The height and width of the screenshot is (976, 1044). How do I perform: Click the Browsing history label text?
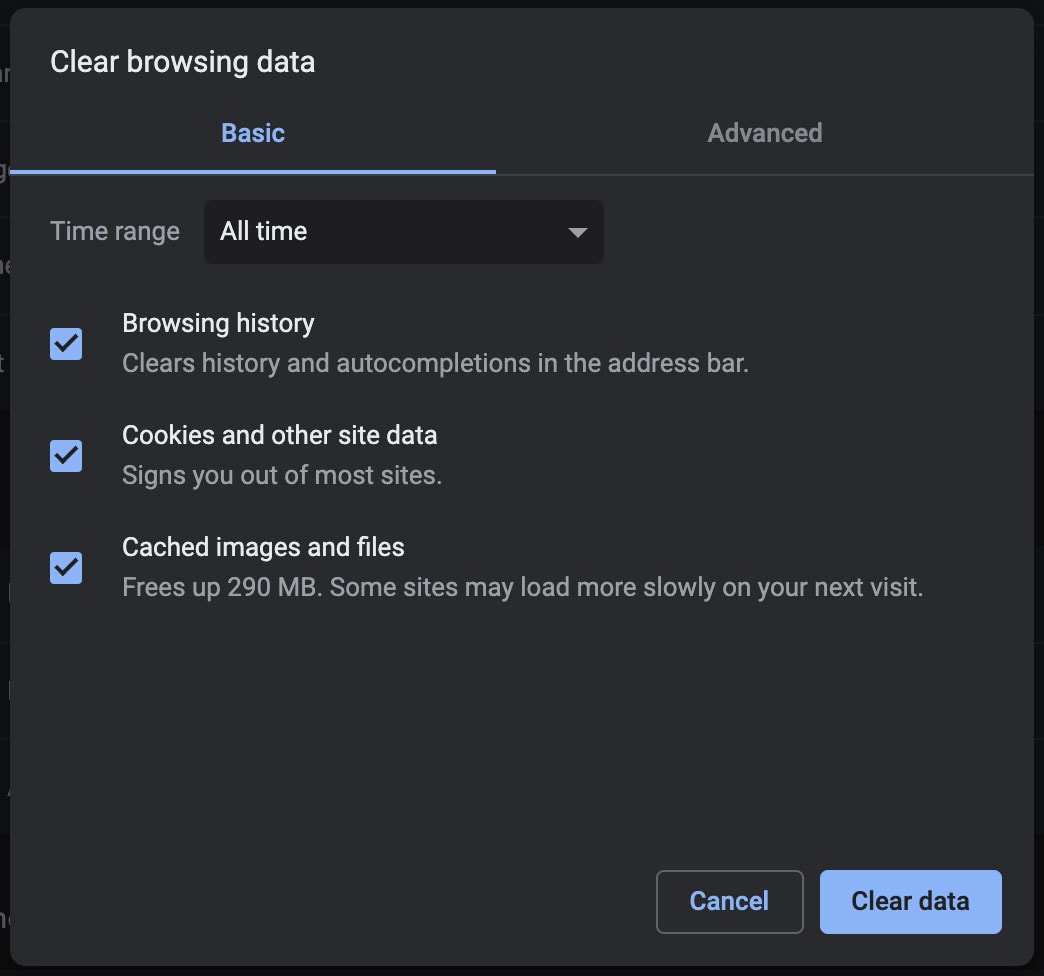(x=218, y=323)
